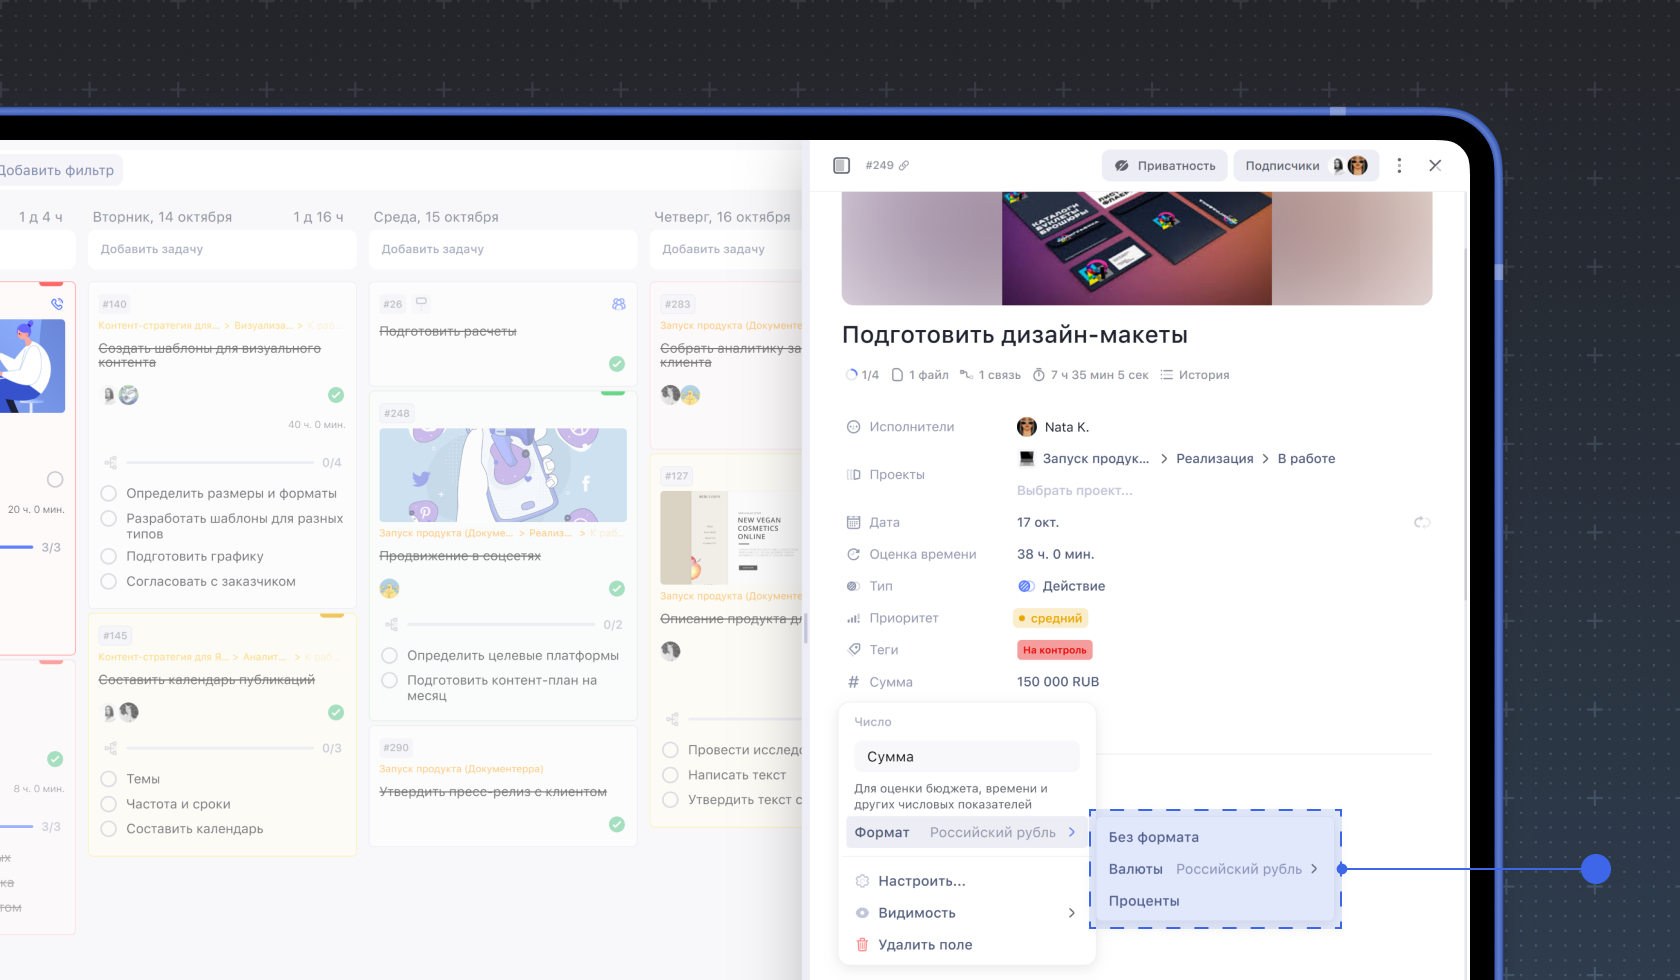1680x980 pixels.
Task: Expand the Валюты currency submenu
Action: pos(1213,869)
